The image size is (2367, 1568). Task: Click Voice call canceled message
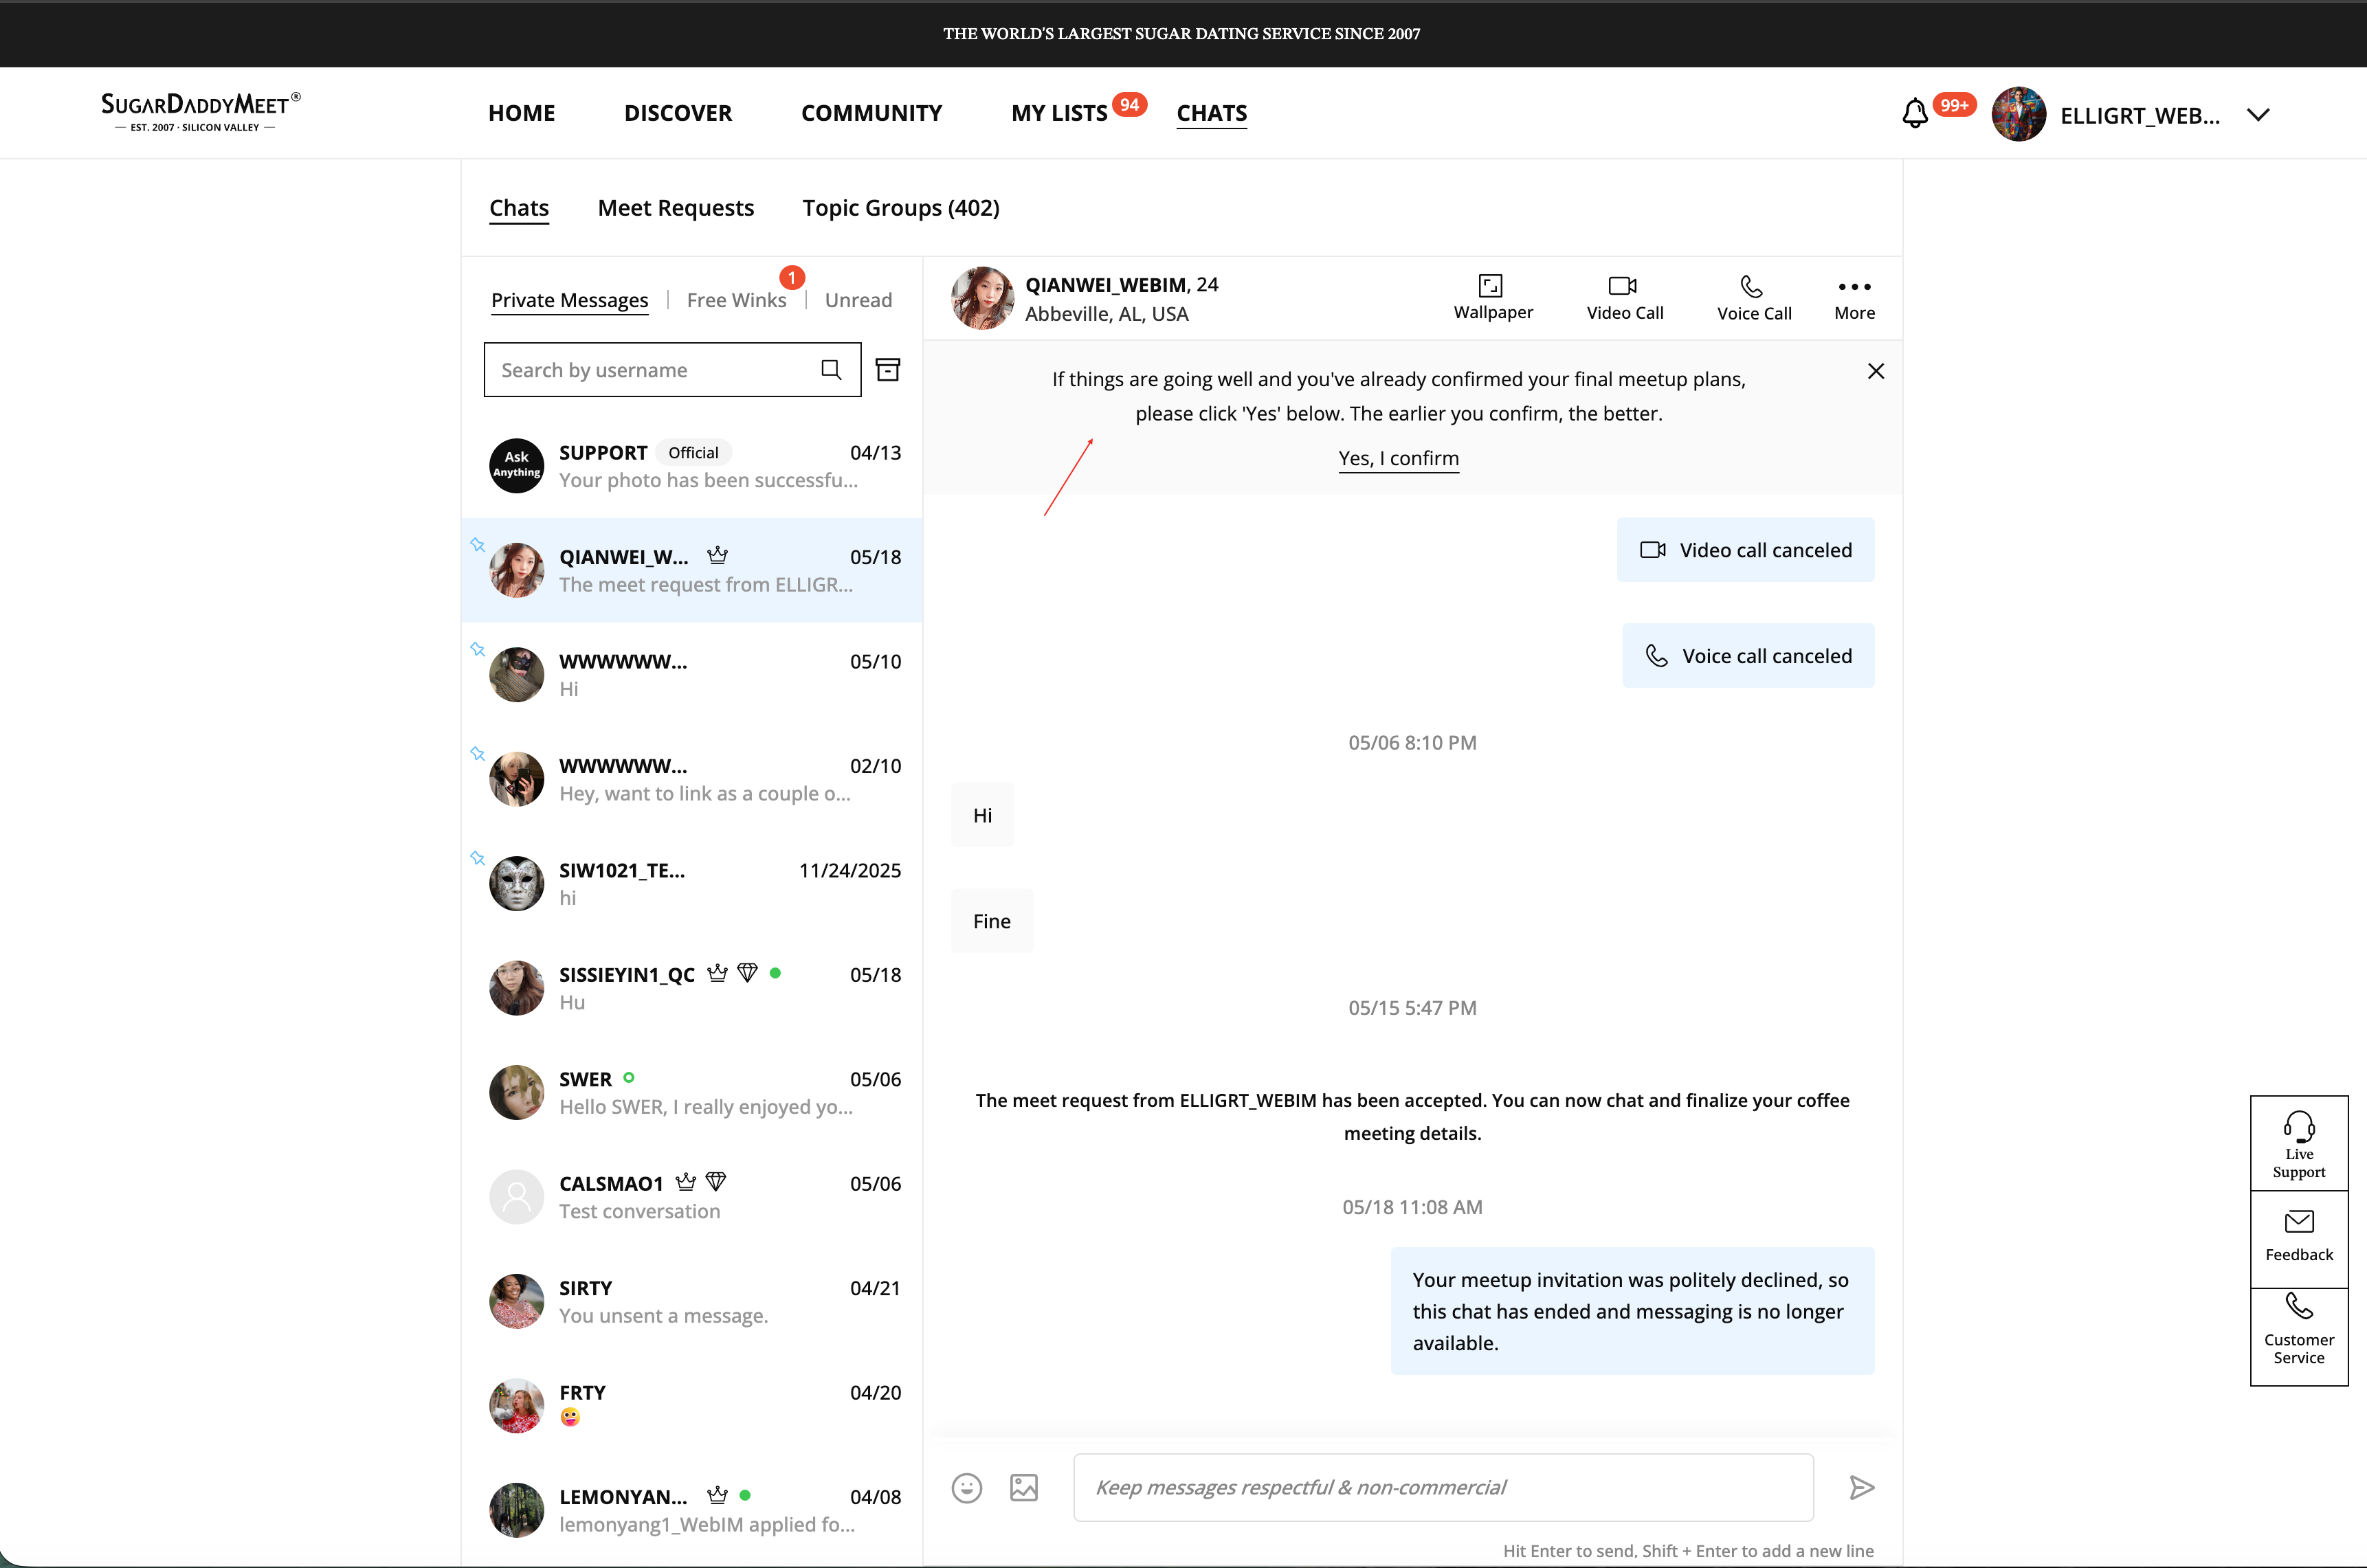coord(1748,656)
